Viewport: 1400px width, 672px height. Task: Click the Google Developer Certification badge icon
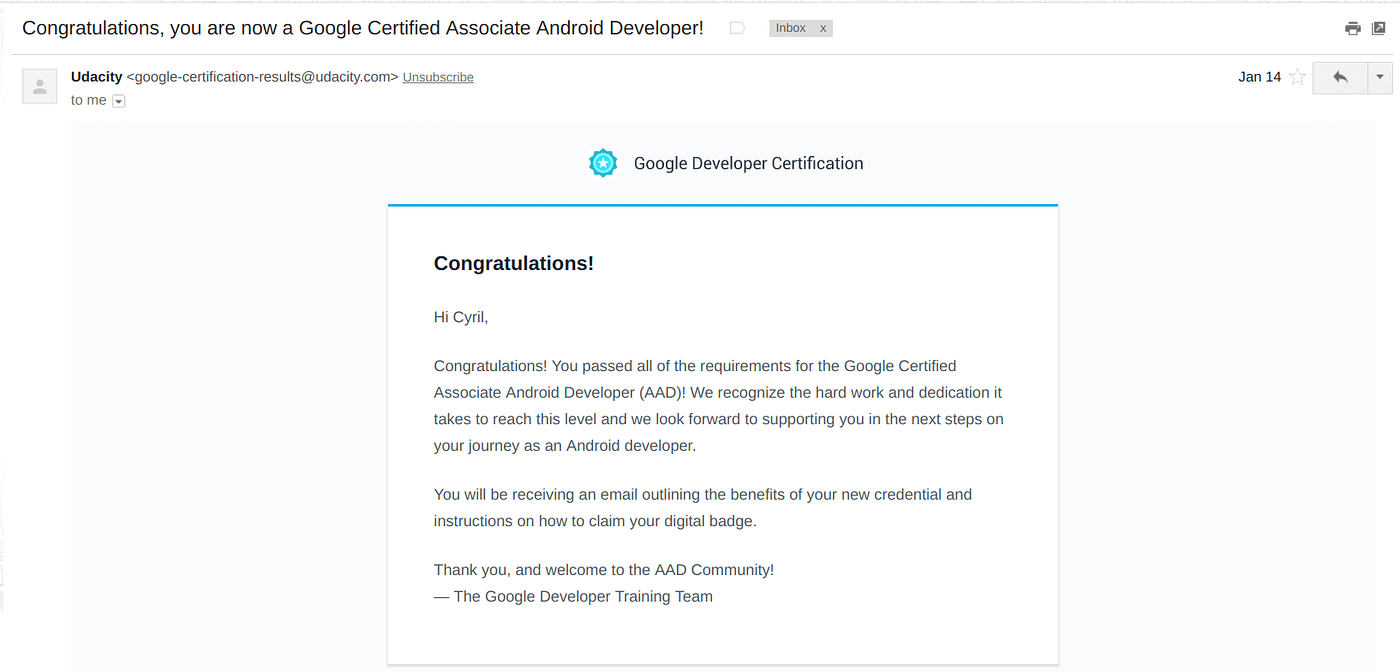(603, 163)
